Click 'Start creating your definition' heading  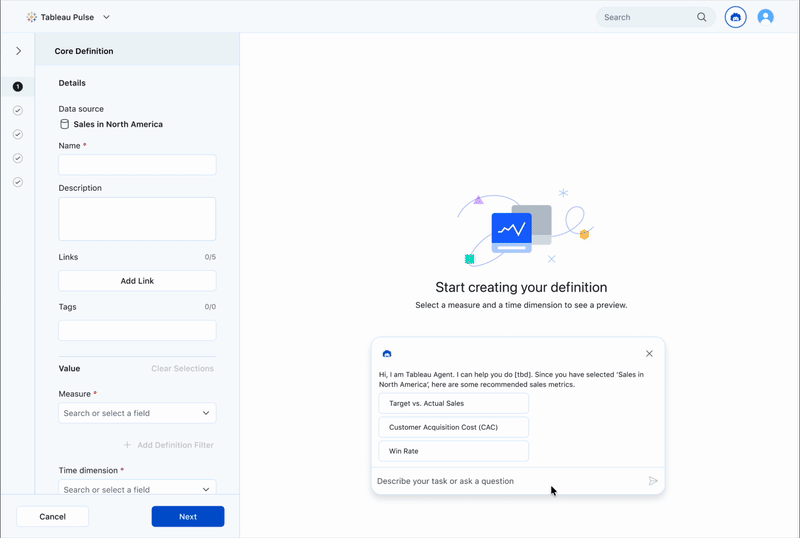(521, 287)
